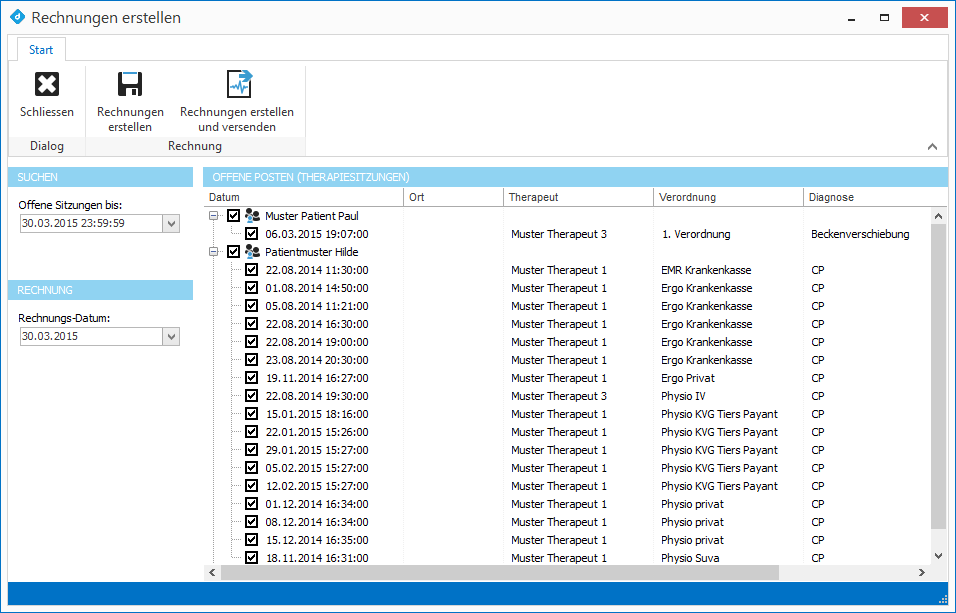
Task: Click the patient icon for Muster Patient Paul
Action: [252, 216]
